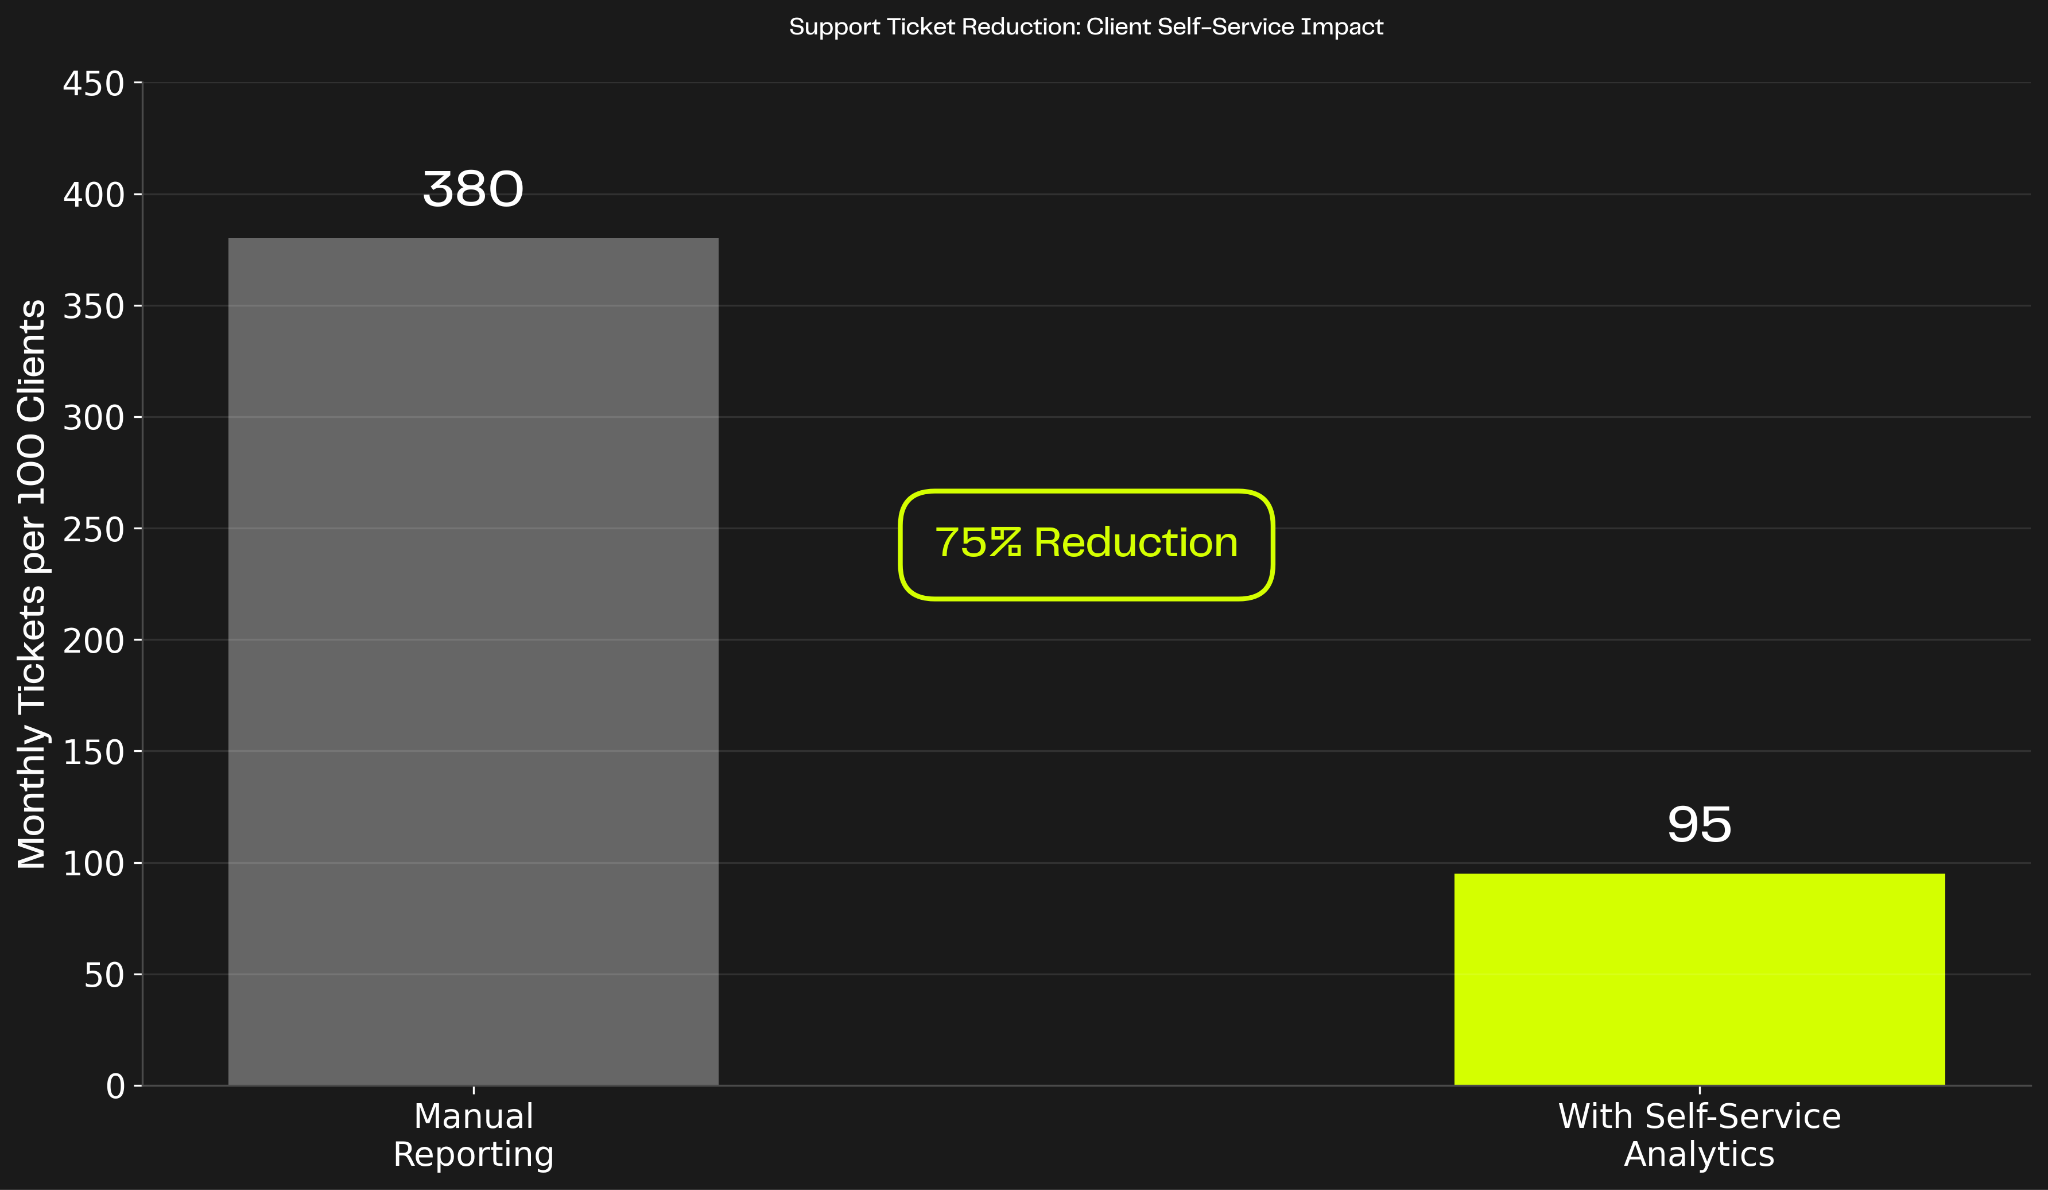Click the 450 y-axis tick label
Viewport: 2048px width, 1190px height.
tap(93, 84)
